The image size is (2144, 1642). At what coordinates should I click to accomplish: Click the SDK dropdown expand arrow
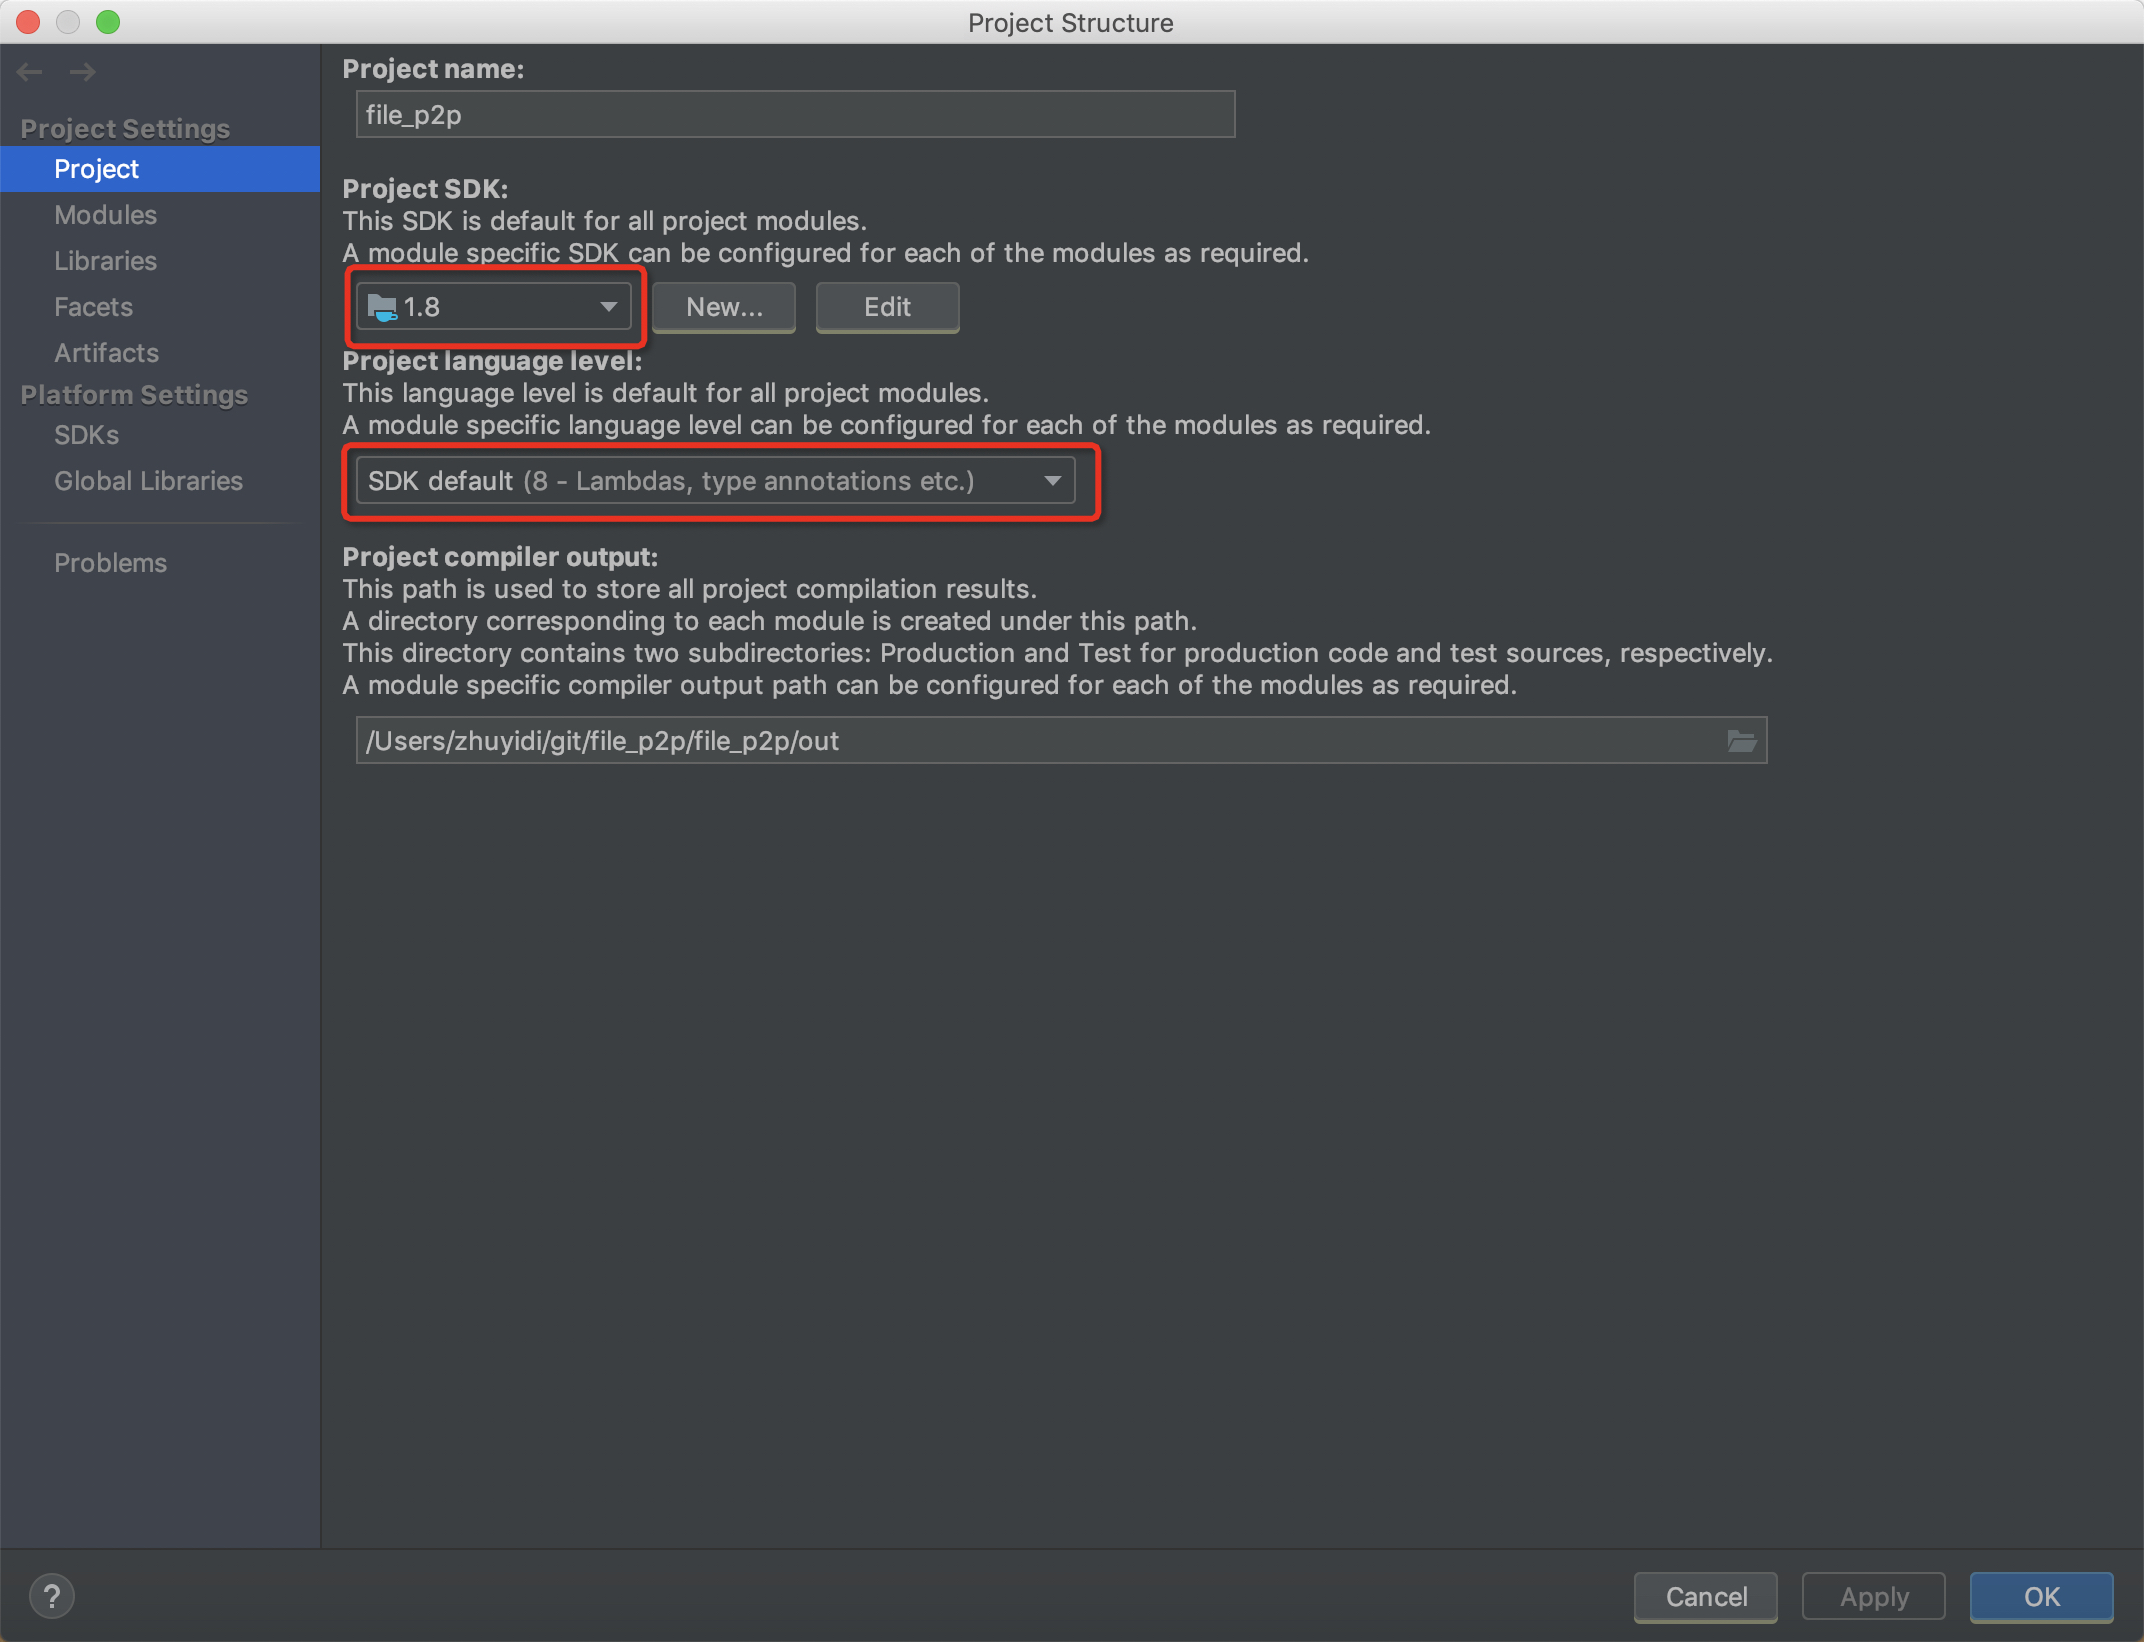(x=607, y=305)
